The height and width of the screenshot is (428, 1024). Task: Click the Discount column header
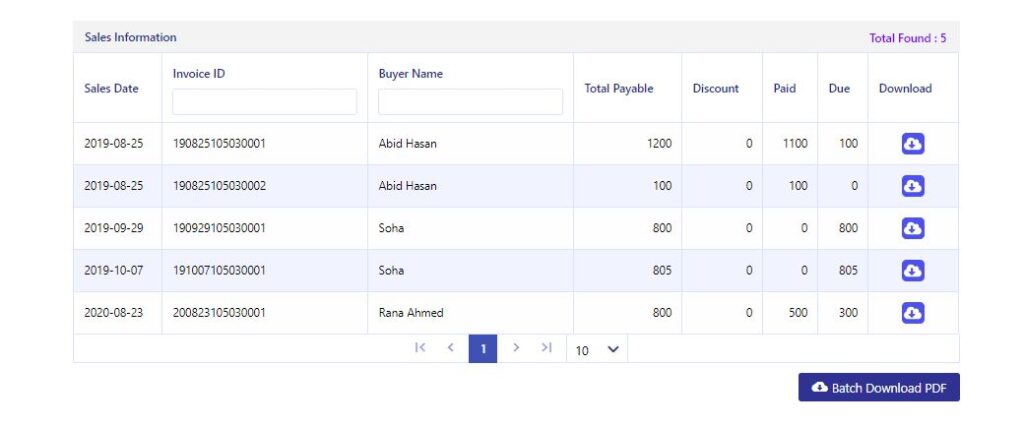click(716, 89)
